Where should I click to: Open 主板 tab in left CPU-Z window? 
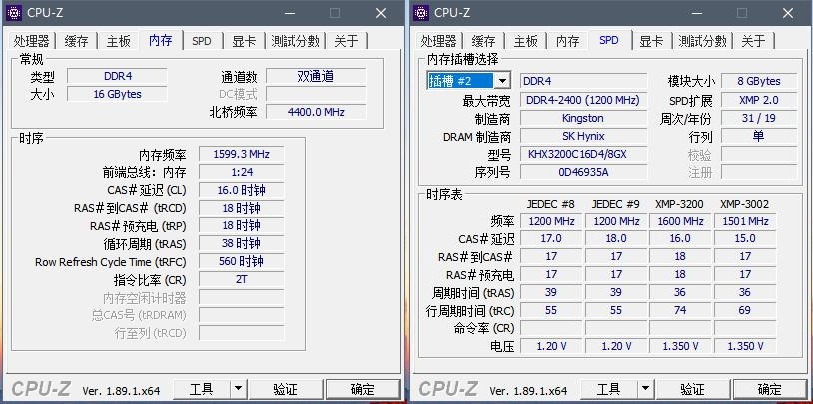pyautogui.click(x=119, y=41)
